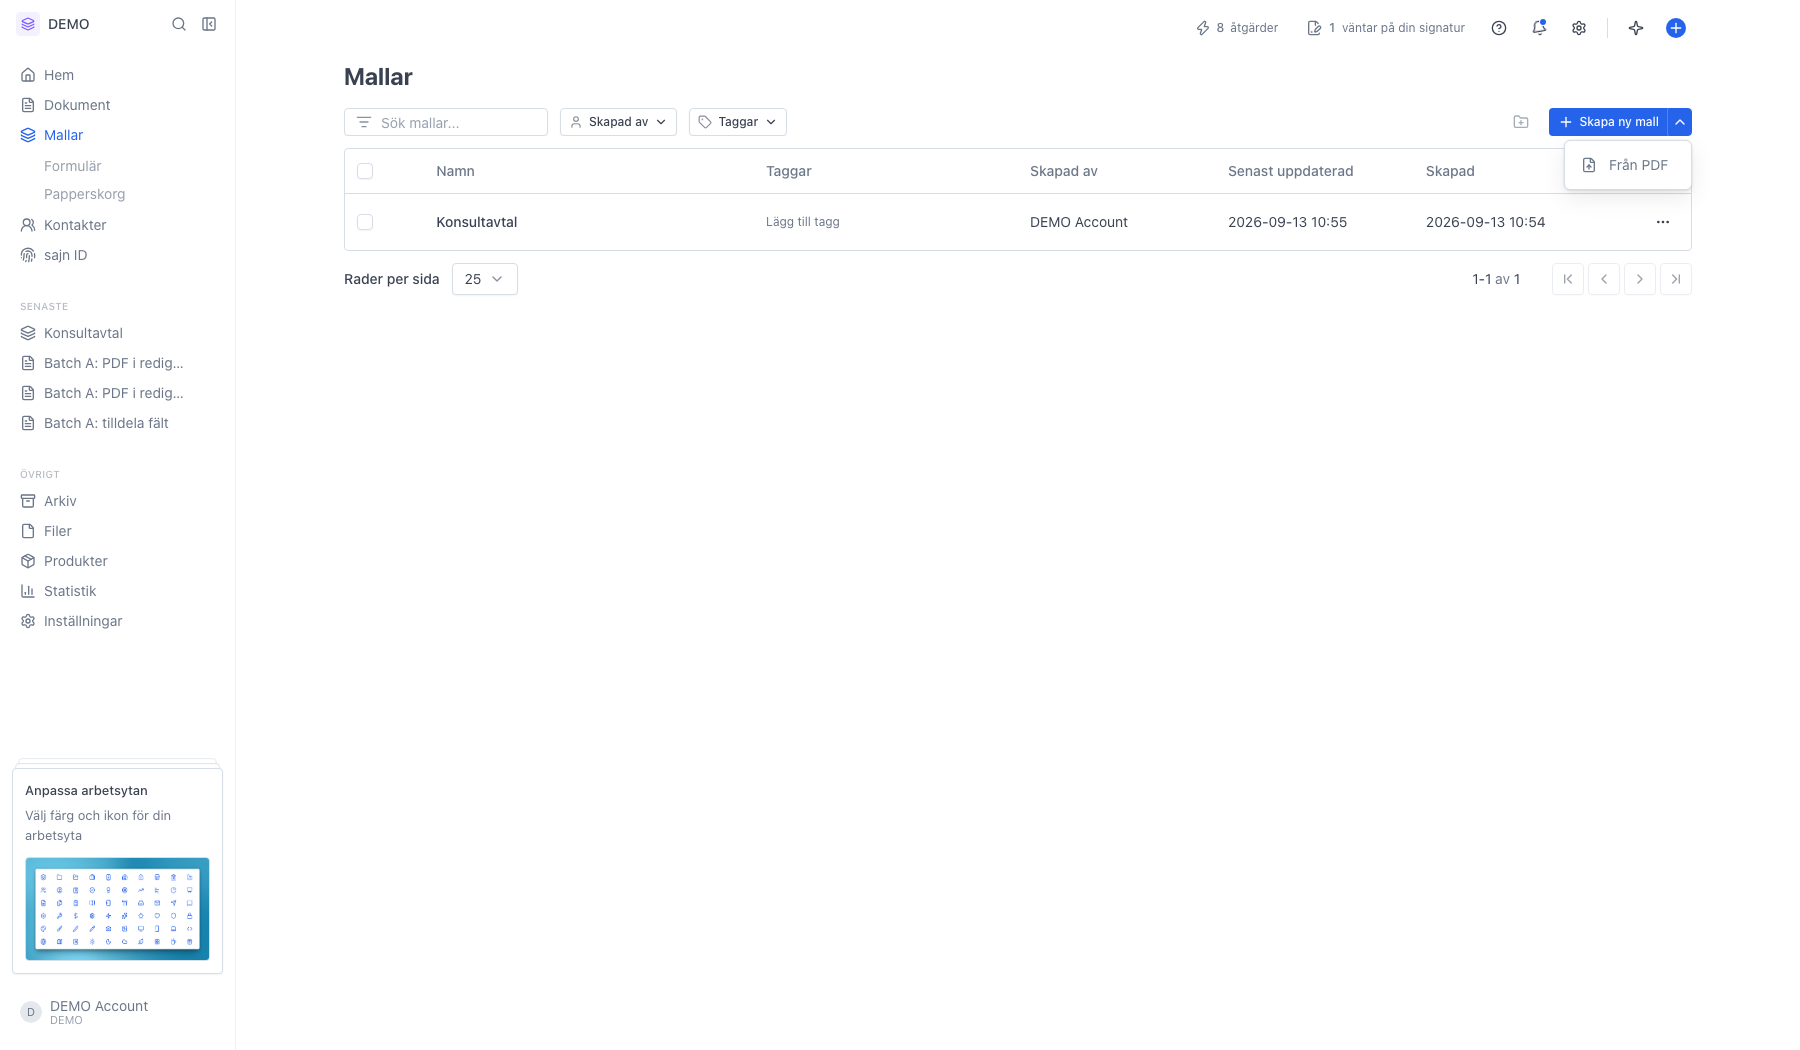The width and height of the screenshot is (1800, 1050).
Task: Select all templates with header checkbox
Action: coord(365,171)
